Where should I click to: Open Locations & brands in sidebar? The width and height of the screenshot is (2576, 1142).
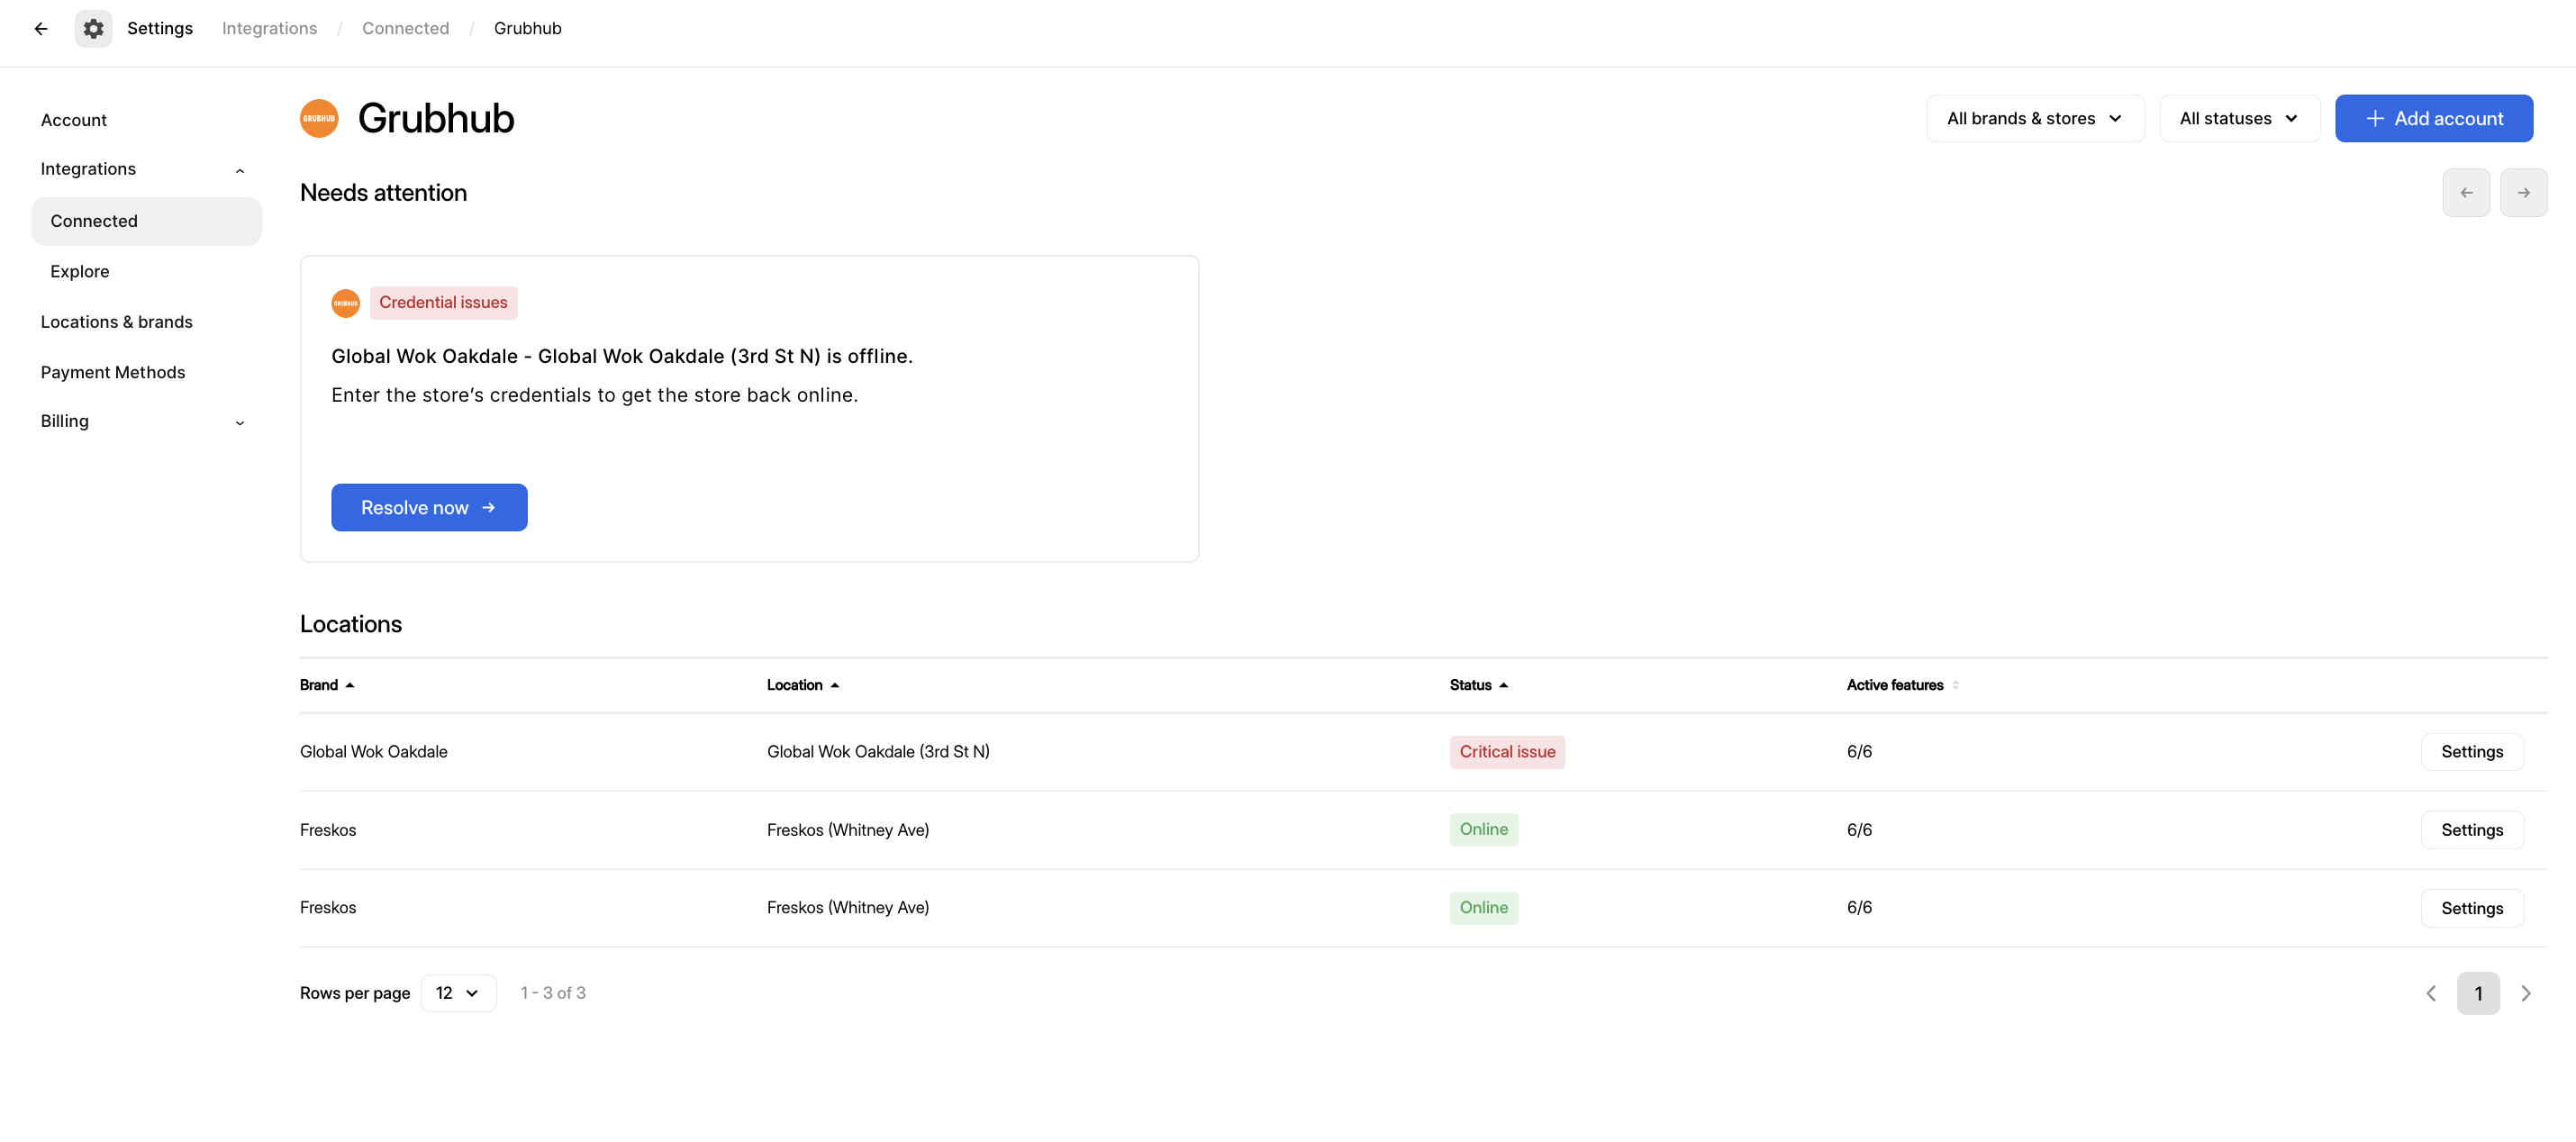click(x=117, y=322)
